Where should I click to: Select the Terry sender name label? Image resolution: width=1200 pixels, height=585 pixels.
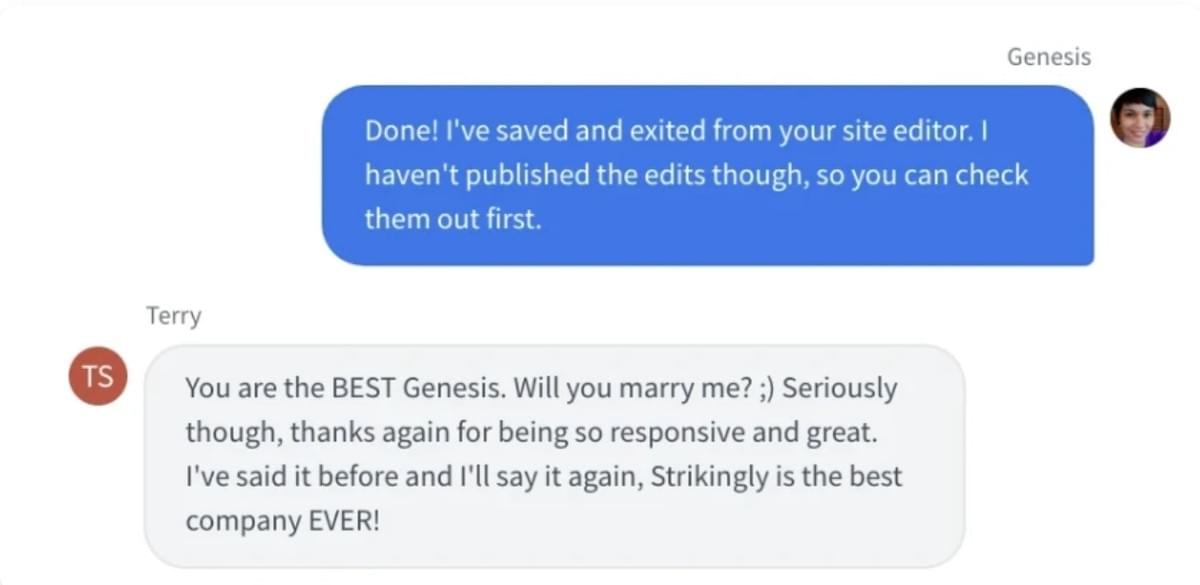173,316
